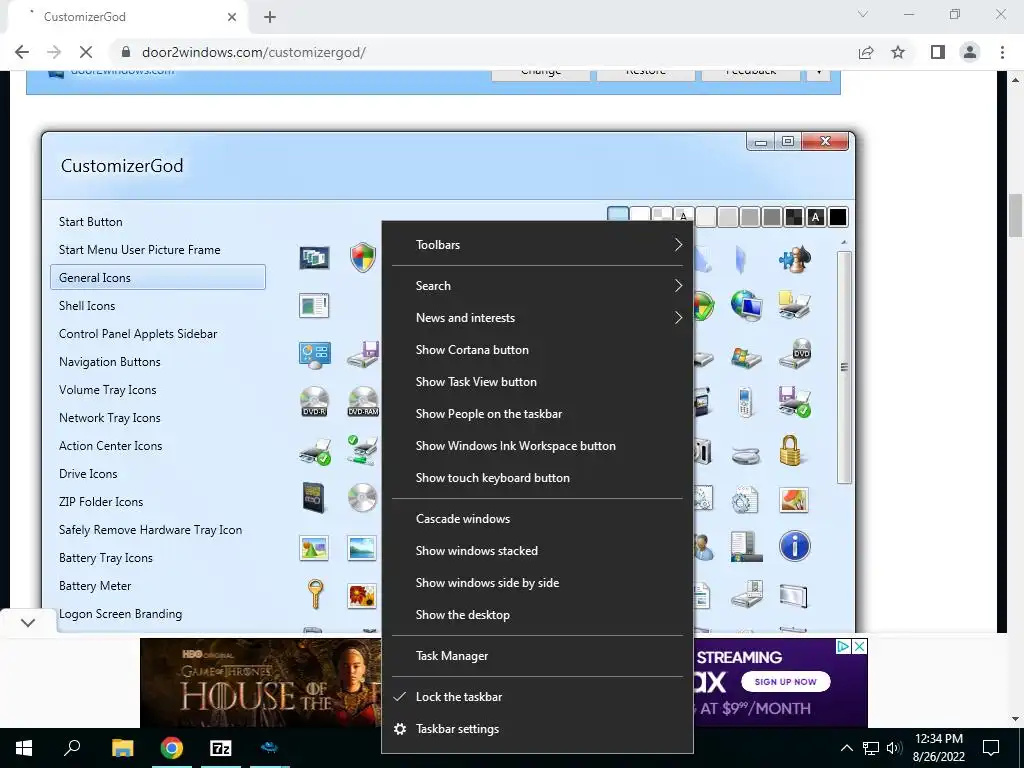Image resolution: width=1024 pixels, height=768 pixels.
Task: Bookmark this page with the star
Action: pos(898,52)
